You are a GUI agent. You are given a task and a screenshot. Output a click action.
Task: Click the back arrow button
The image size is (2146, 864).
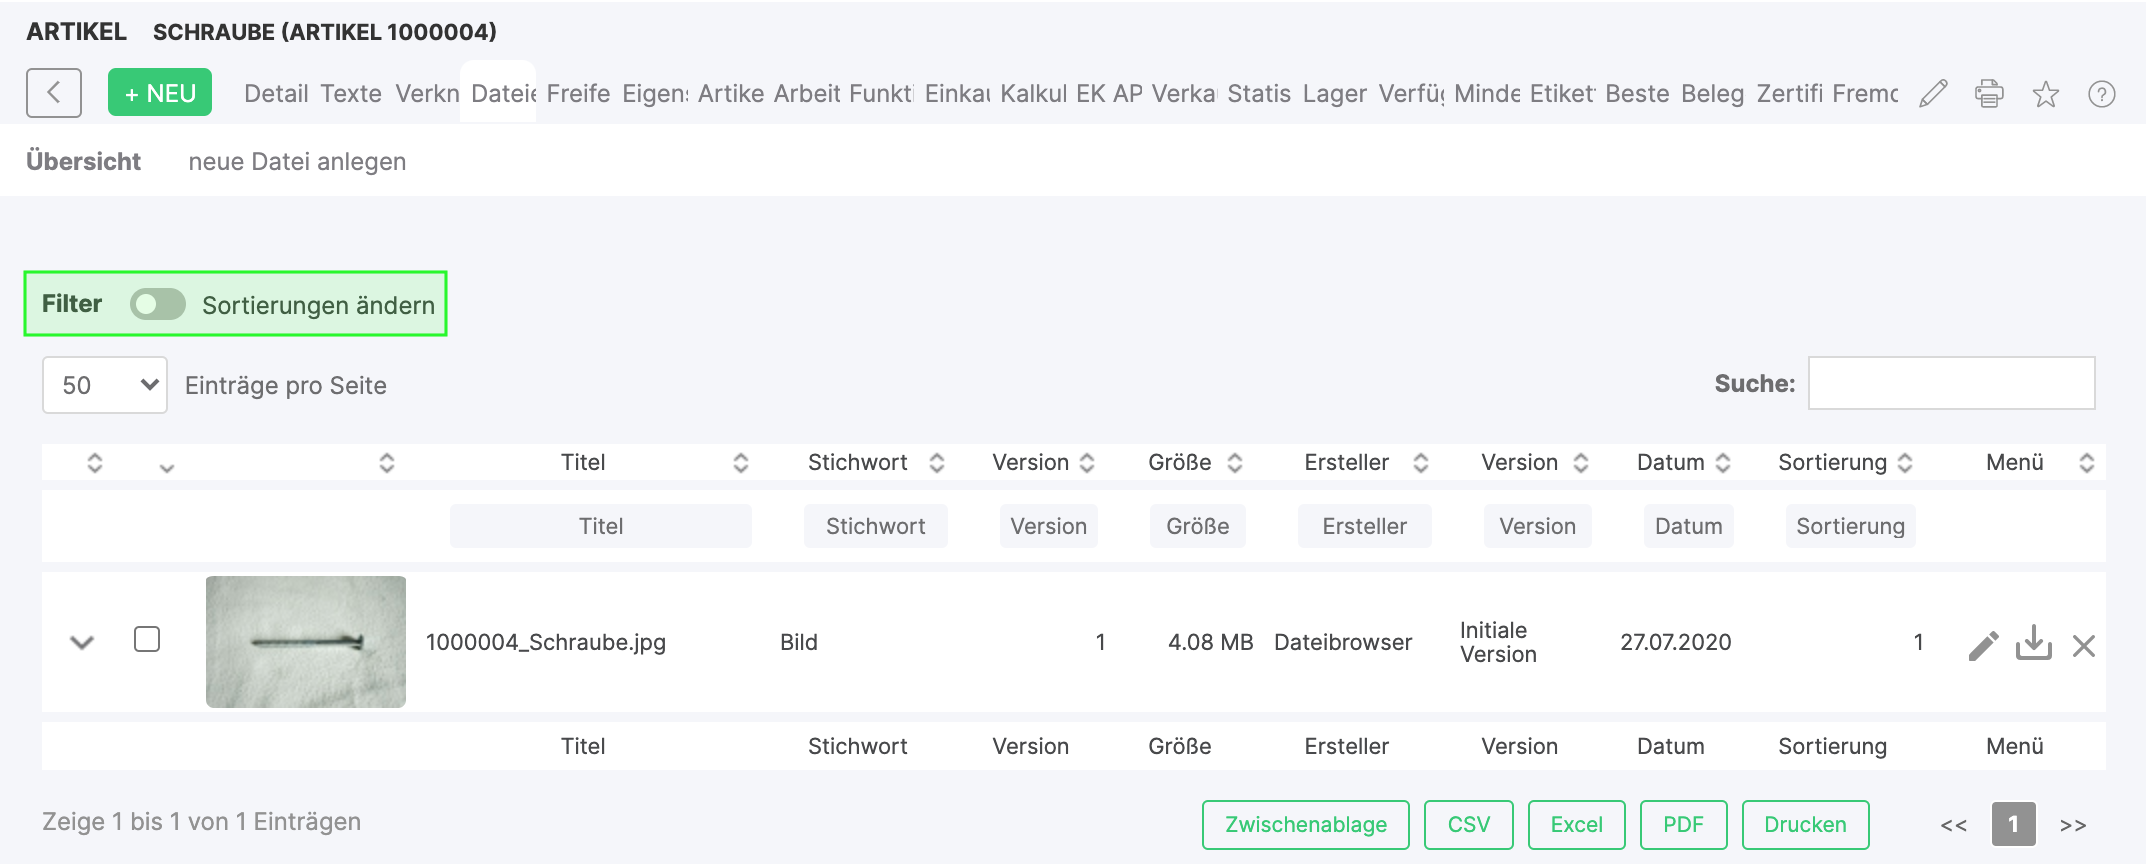[x=54, y=93]
